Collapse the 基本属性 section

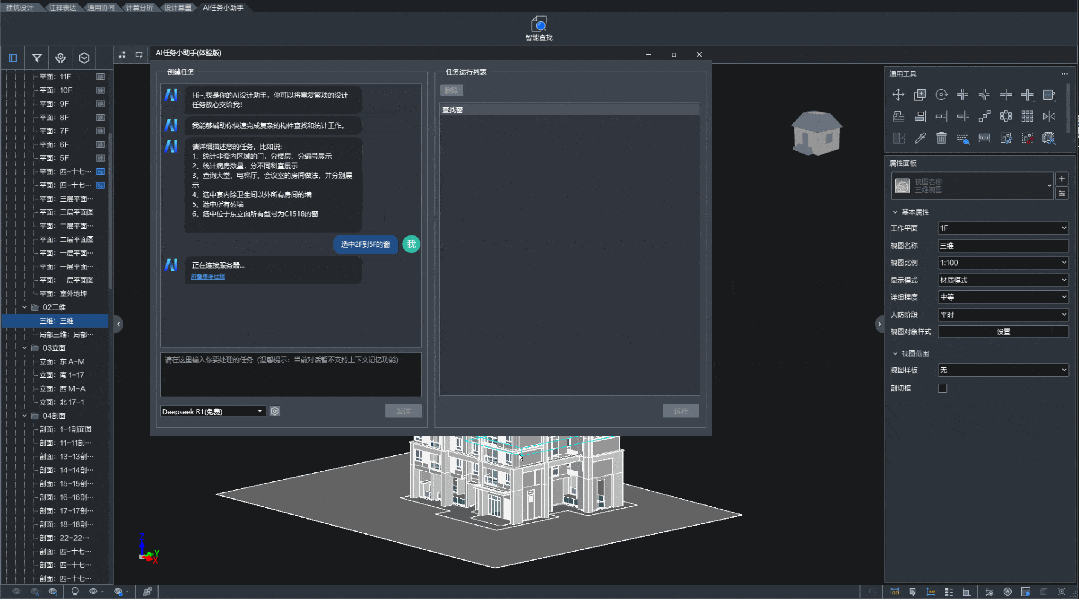895,212
